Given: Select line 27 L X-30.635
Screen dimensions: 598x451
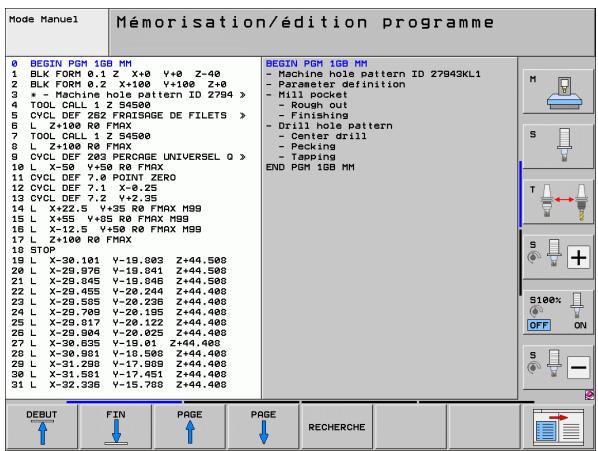Looking at the screenshot, I should 116,343.
